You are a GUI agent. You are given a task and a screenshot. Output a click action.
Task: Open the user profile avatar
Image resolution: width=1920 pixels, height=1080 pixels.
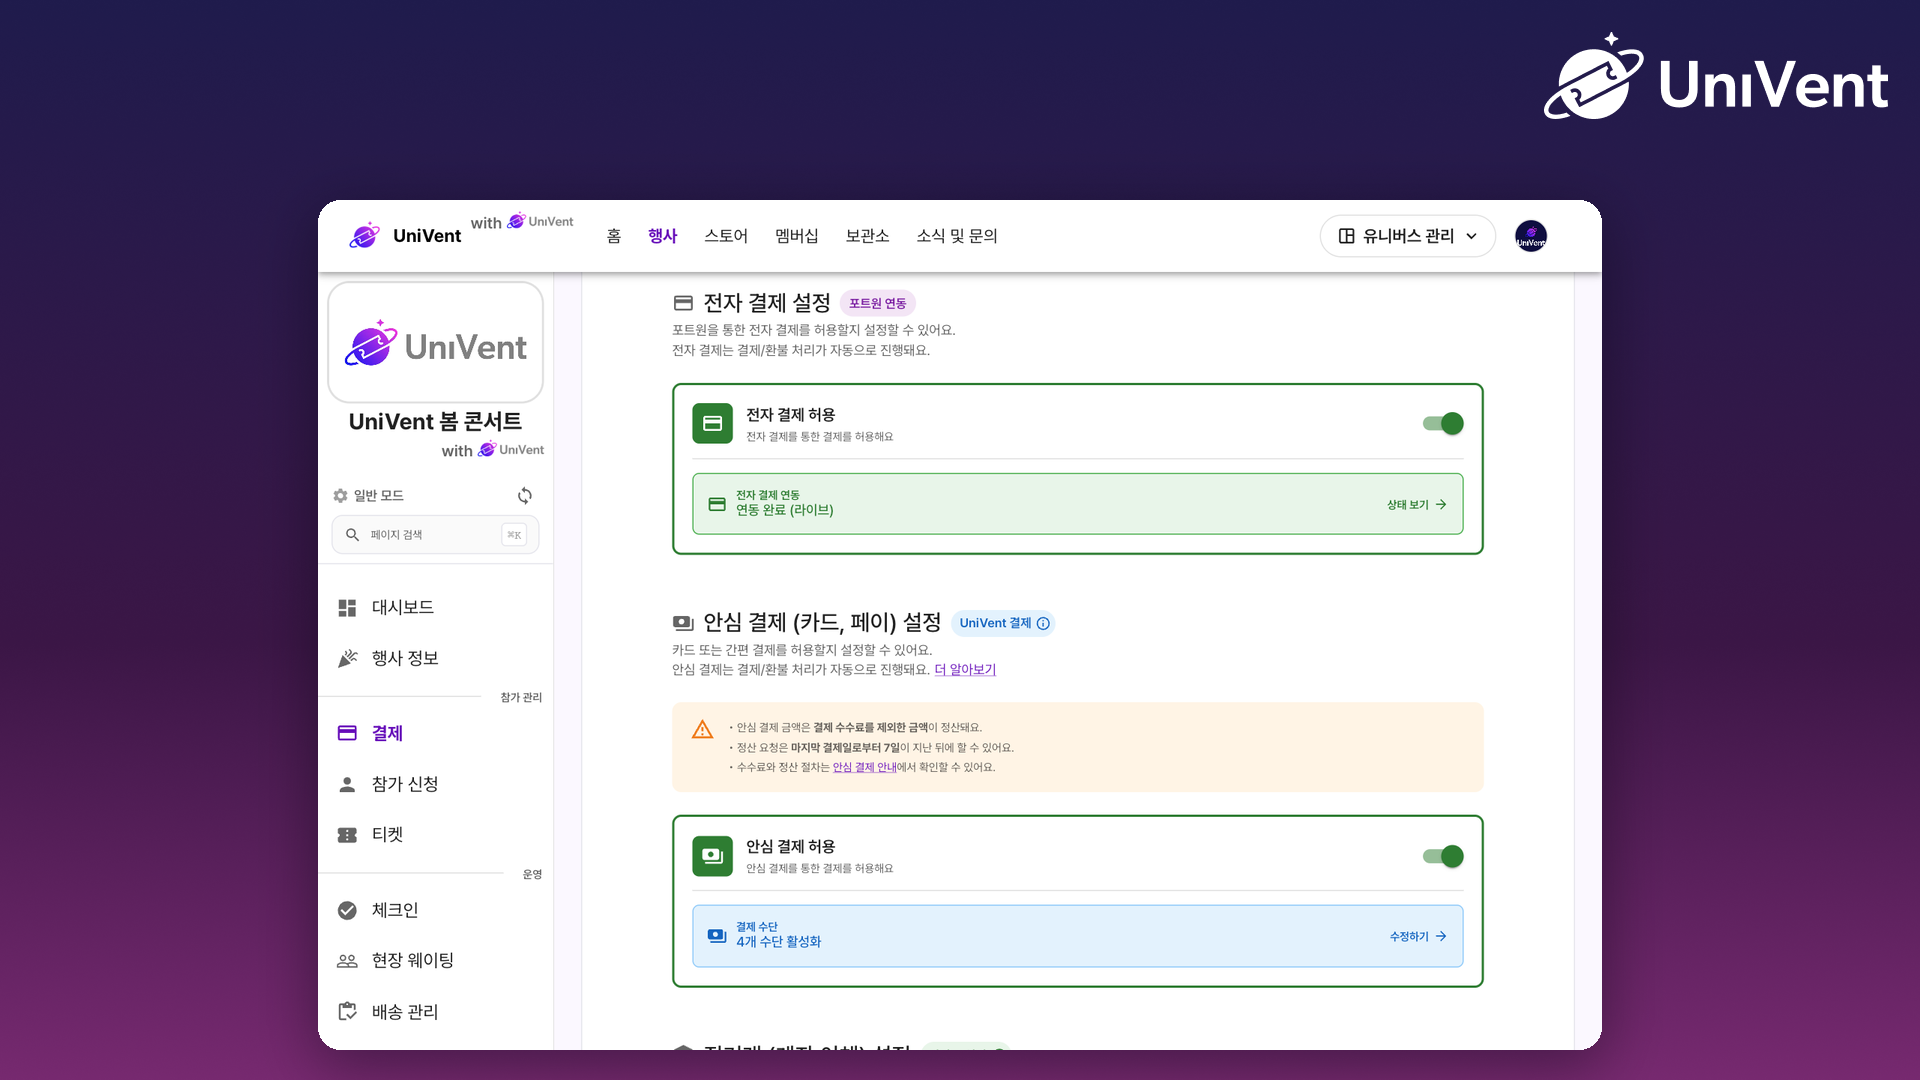pos(1531,236)
